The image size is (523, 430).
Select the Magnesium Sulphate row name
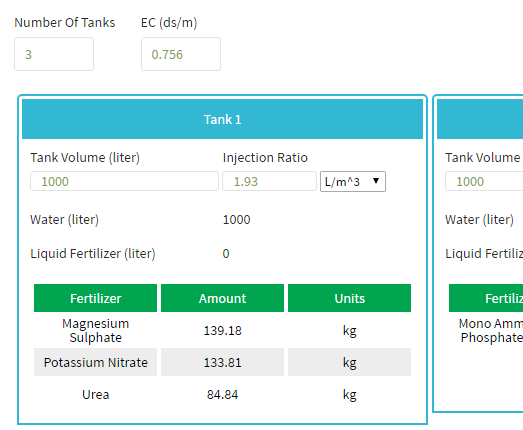(x=95, y=331)
